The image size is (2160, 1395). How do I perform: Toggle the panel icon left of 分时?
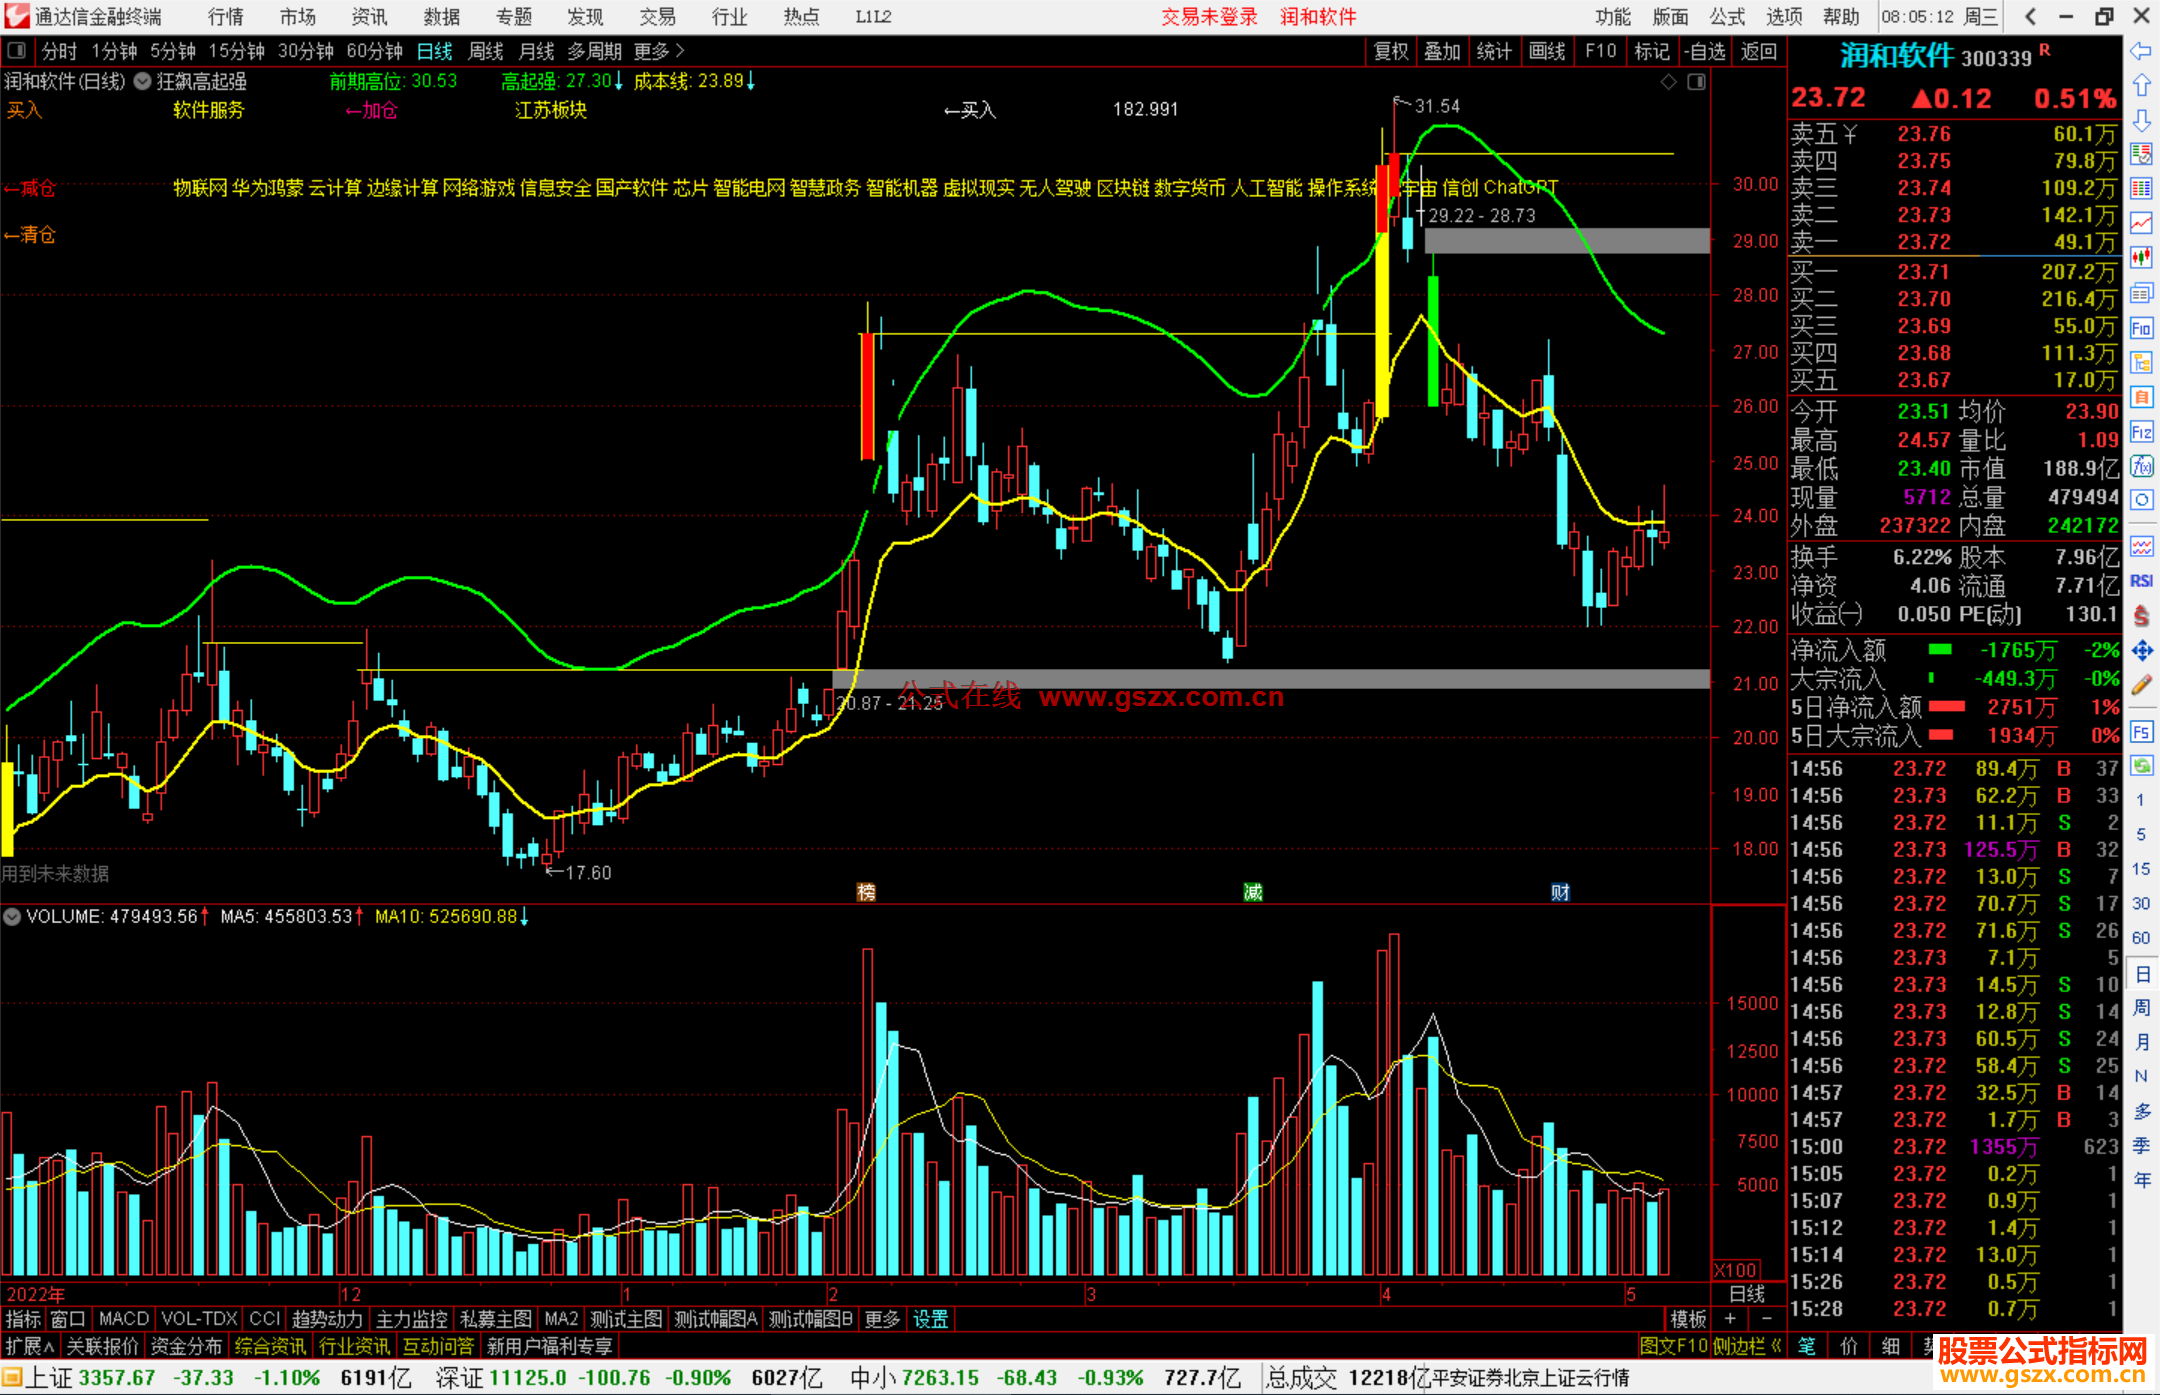tap(17, 50)
